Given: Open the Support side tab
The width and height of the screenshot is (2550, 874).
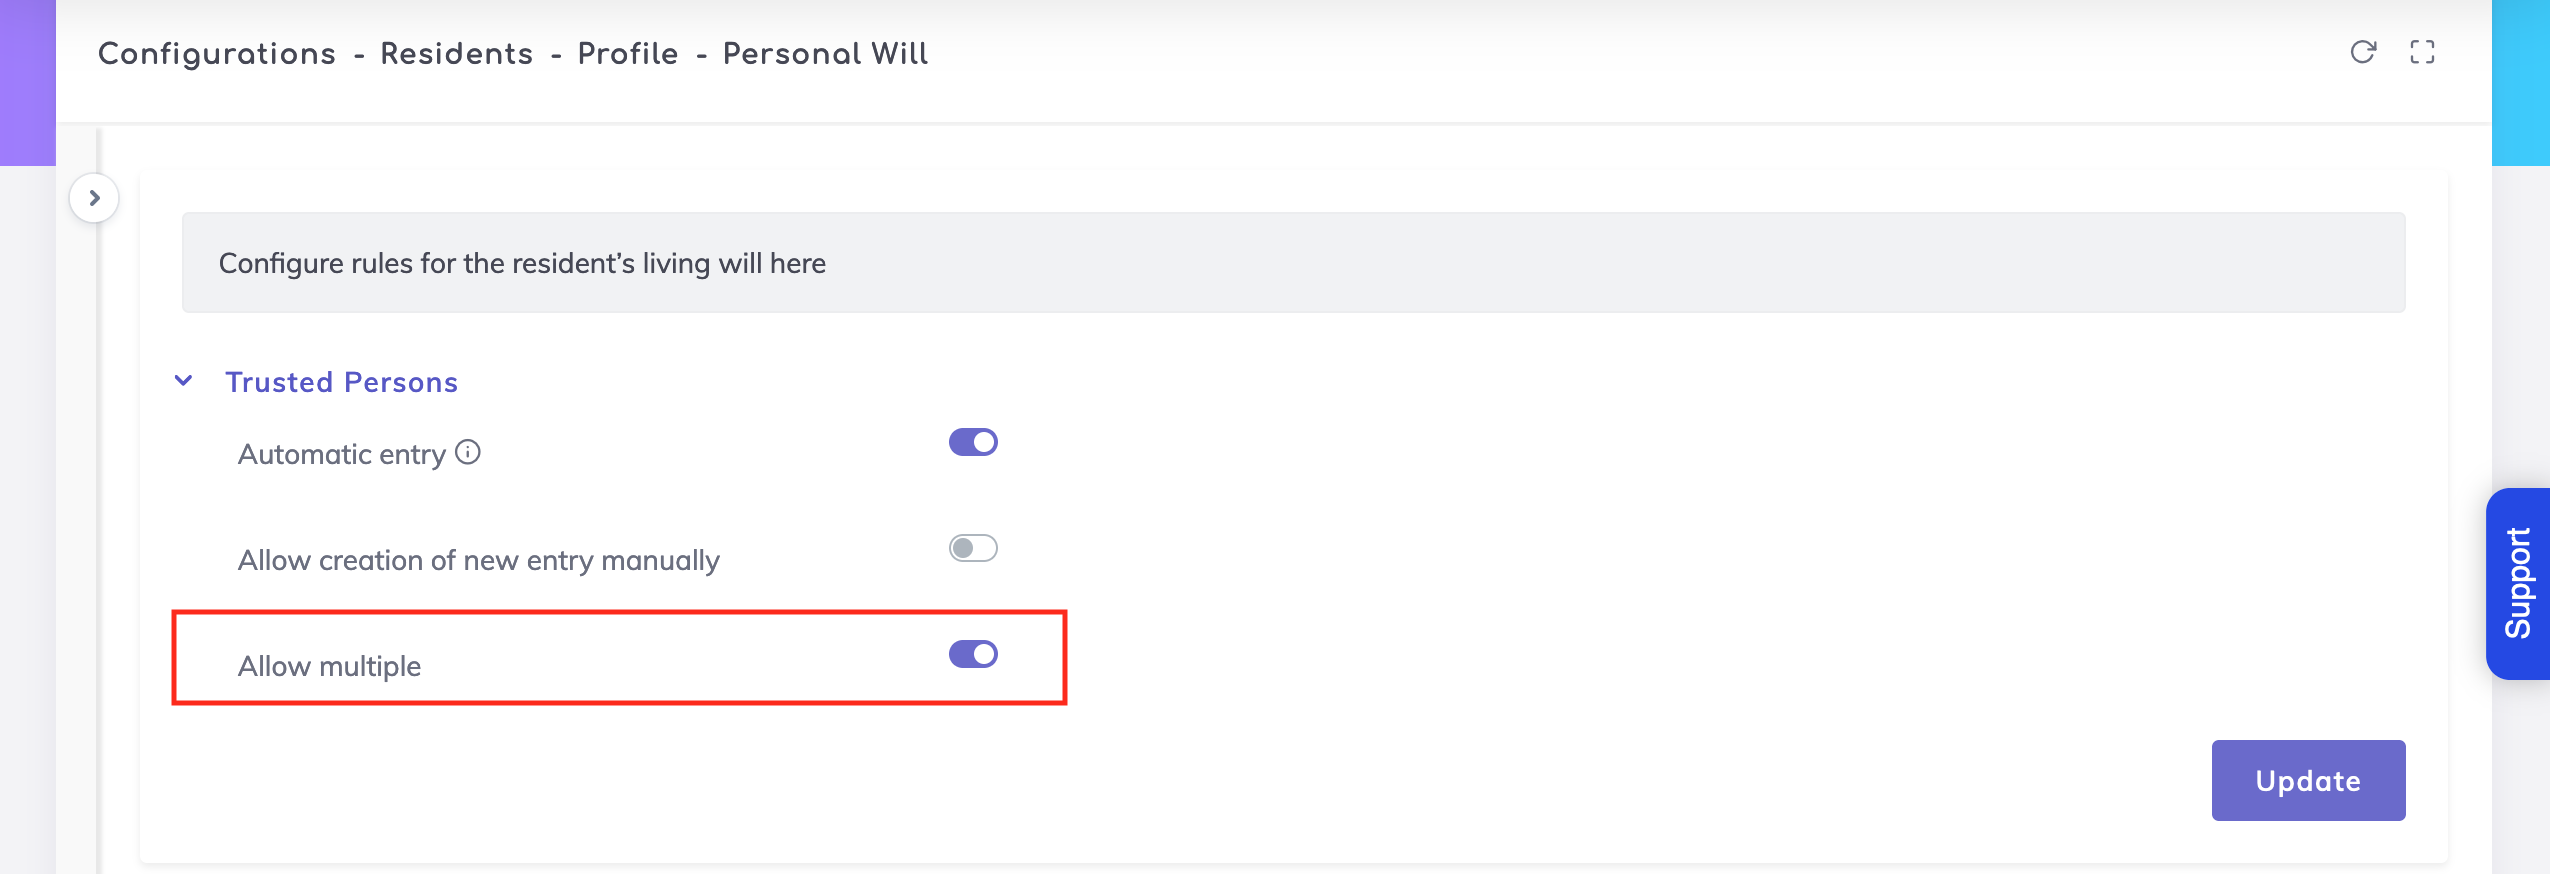Looking at the screenshot, I should (2518, 583).
